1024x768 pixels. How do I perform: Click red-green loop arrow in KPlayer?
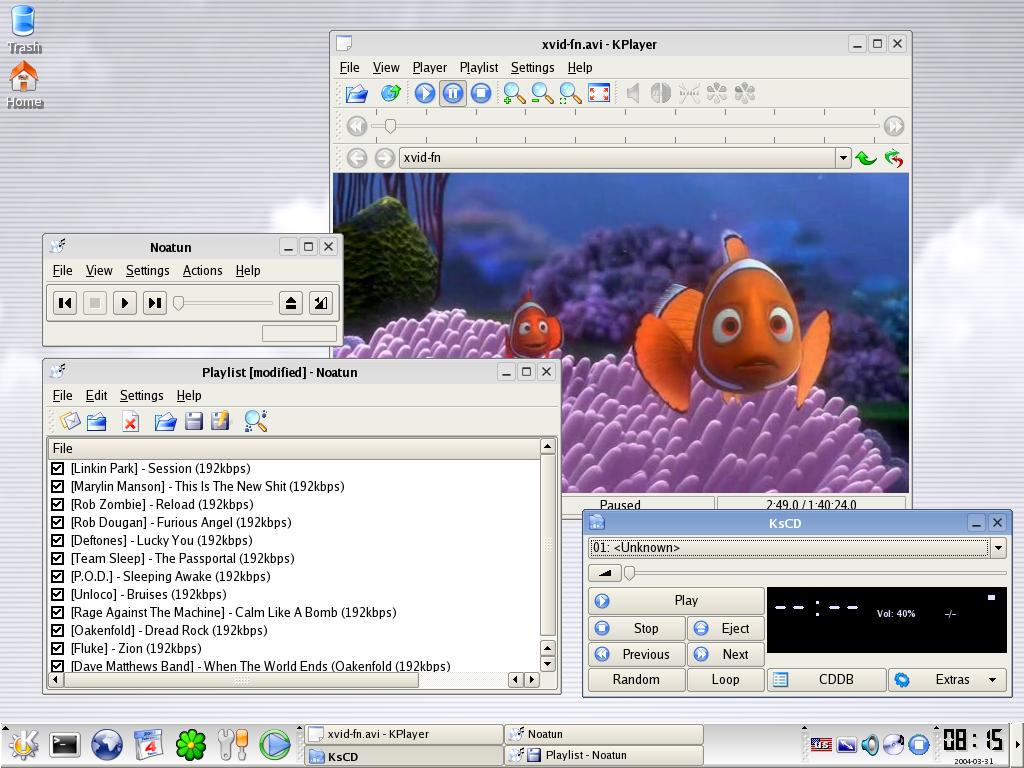coord(894,158)
